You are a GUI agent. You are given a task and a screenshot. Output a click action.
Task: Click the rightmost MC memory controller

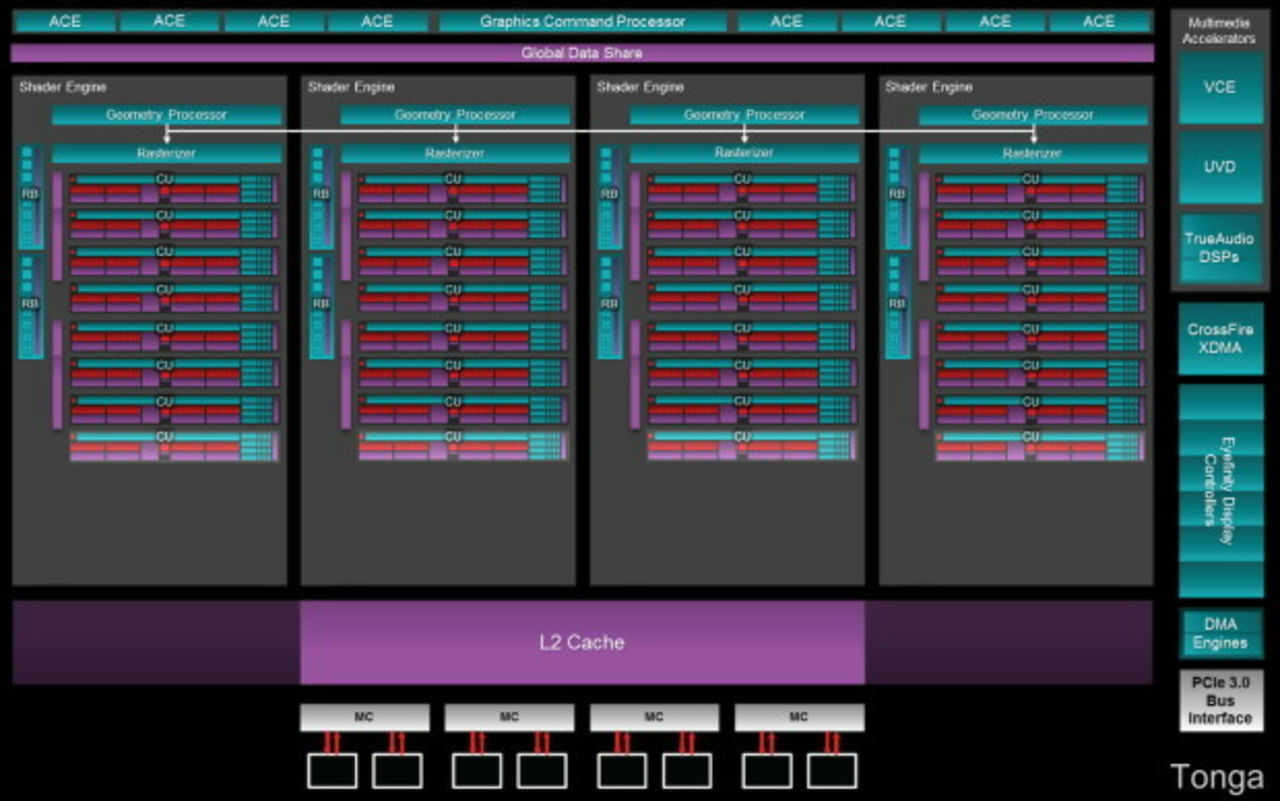[798, 717]
